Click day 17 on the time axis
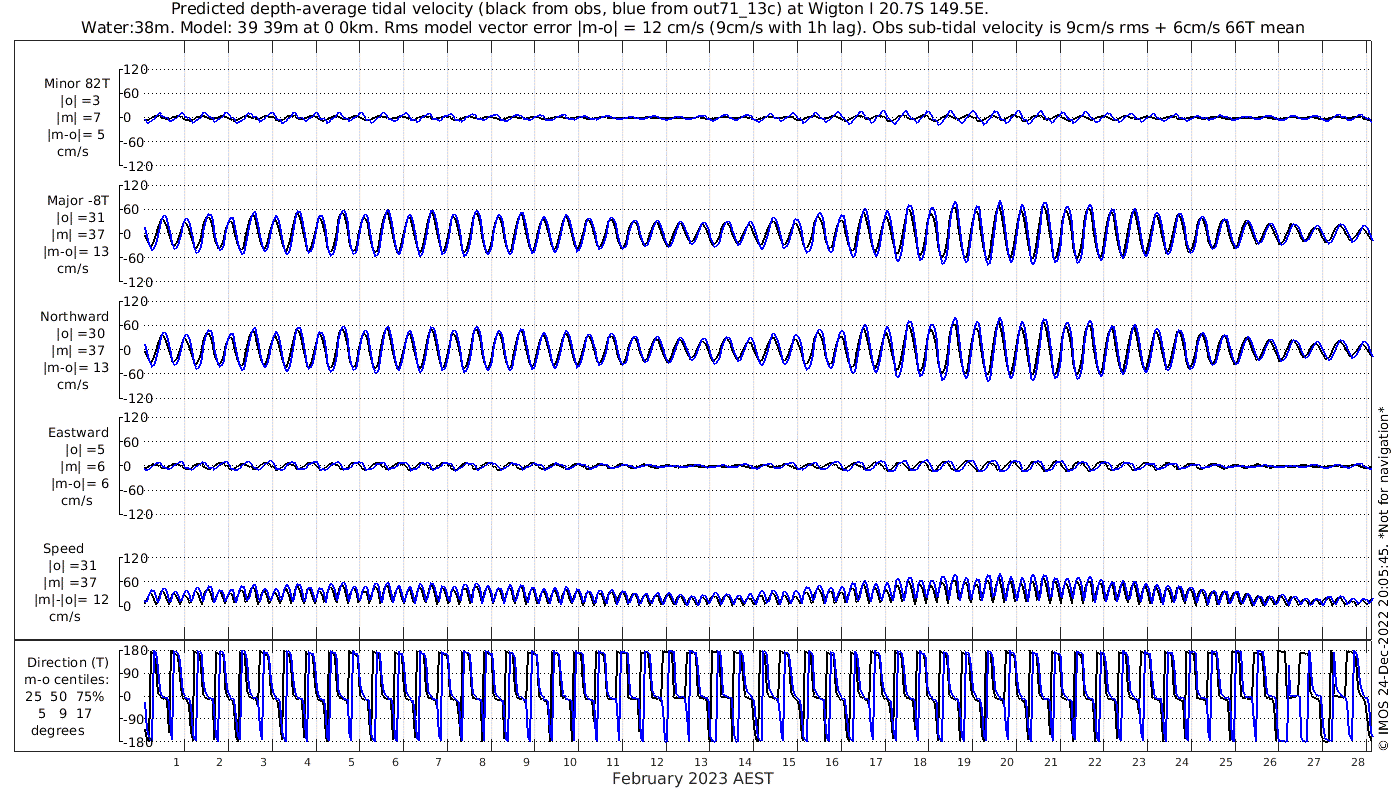The width and height of the screenshot is (1400, 800). pyautogui.click(x=876, y=762)
